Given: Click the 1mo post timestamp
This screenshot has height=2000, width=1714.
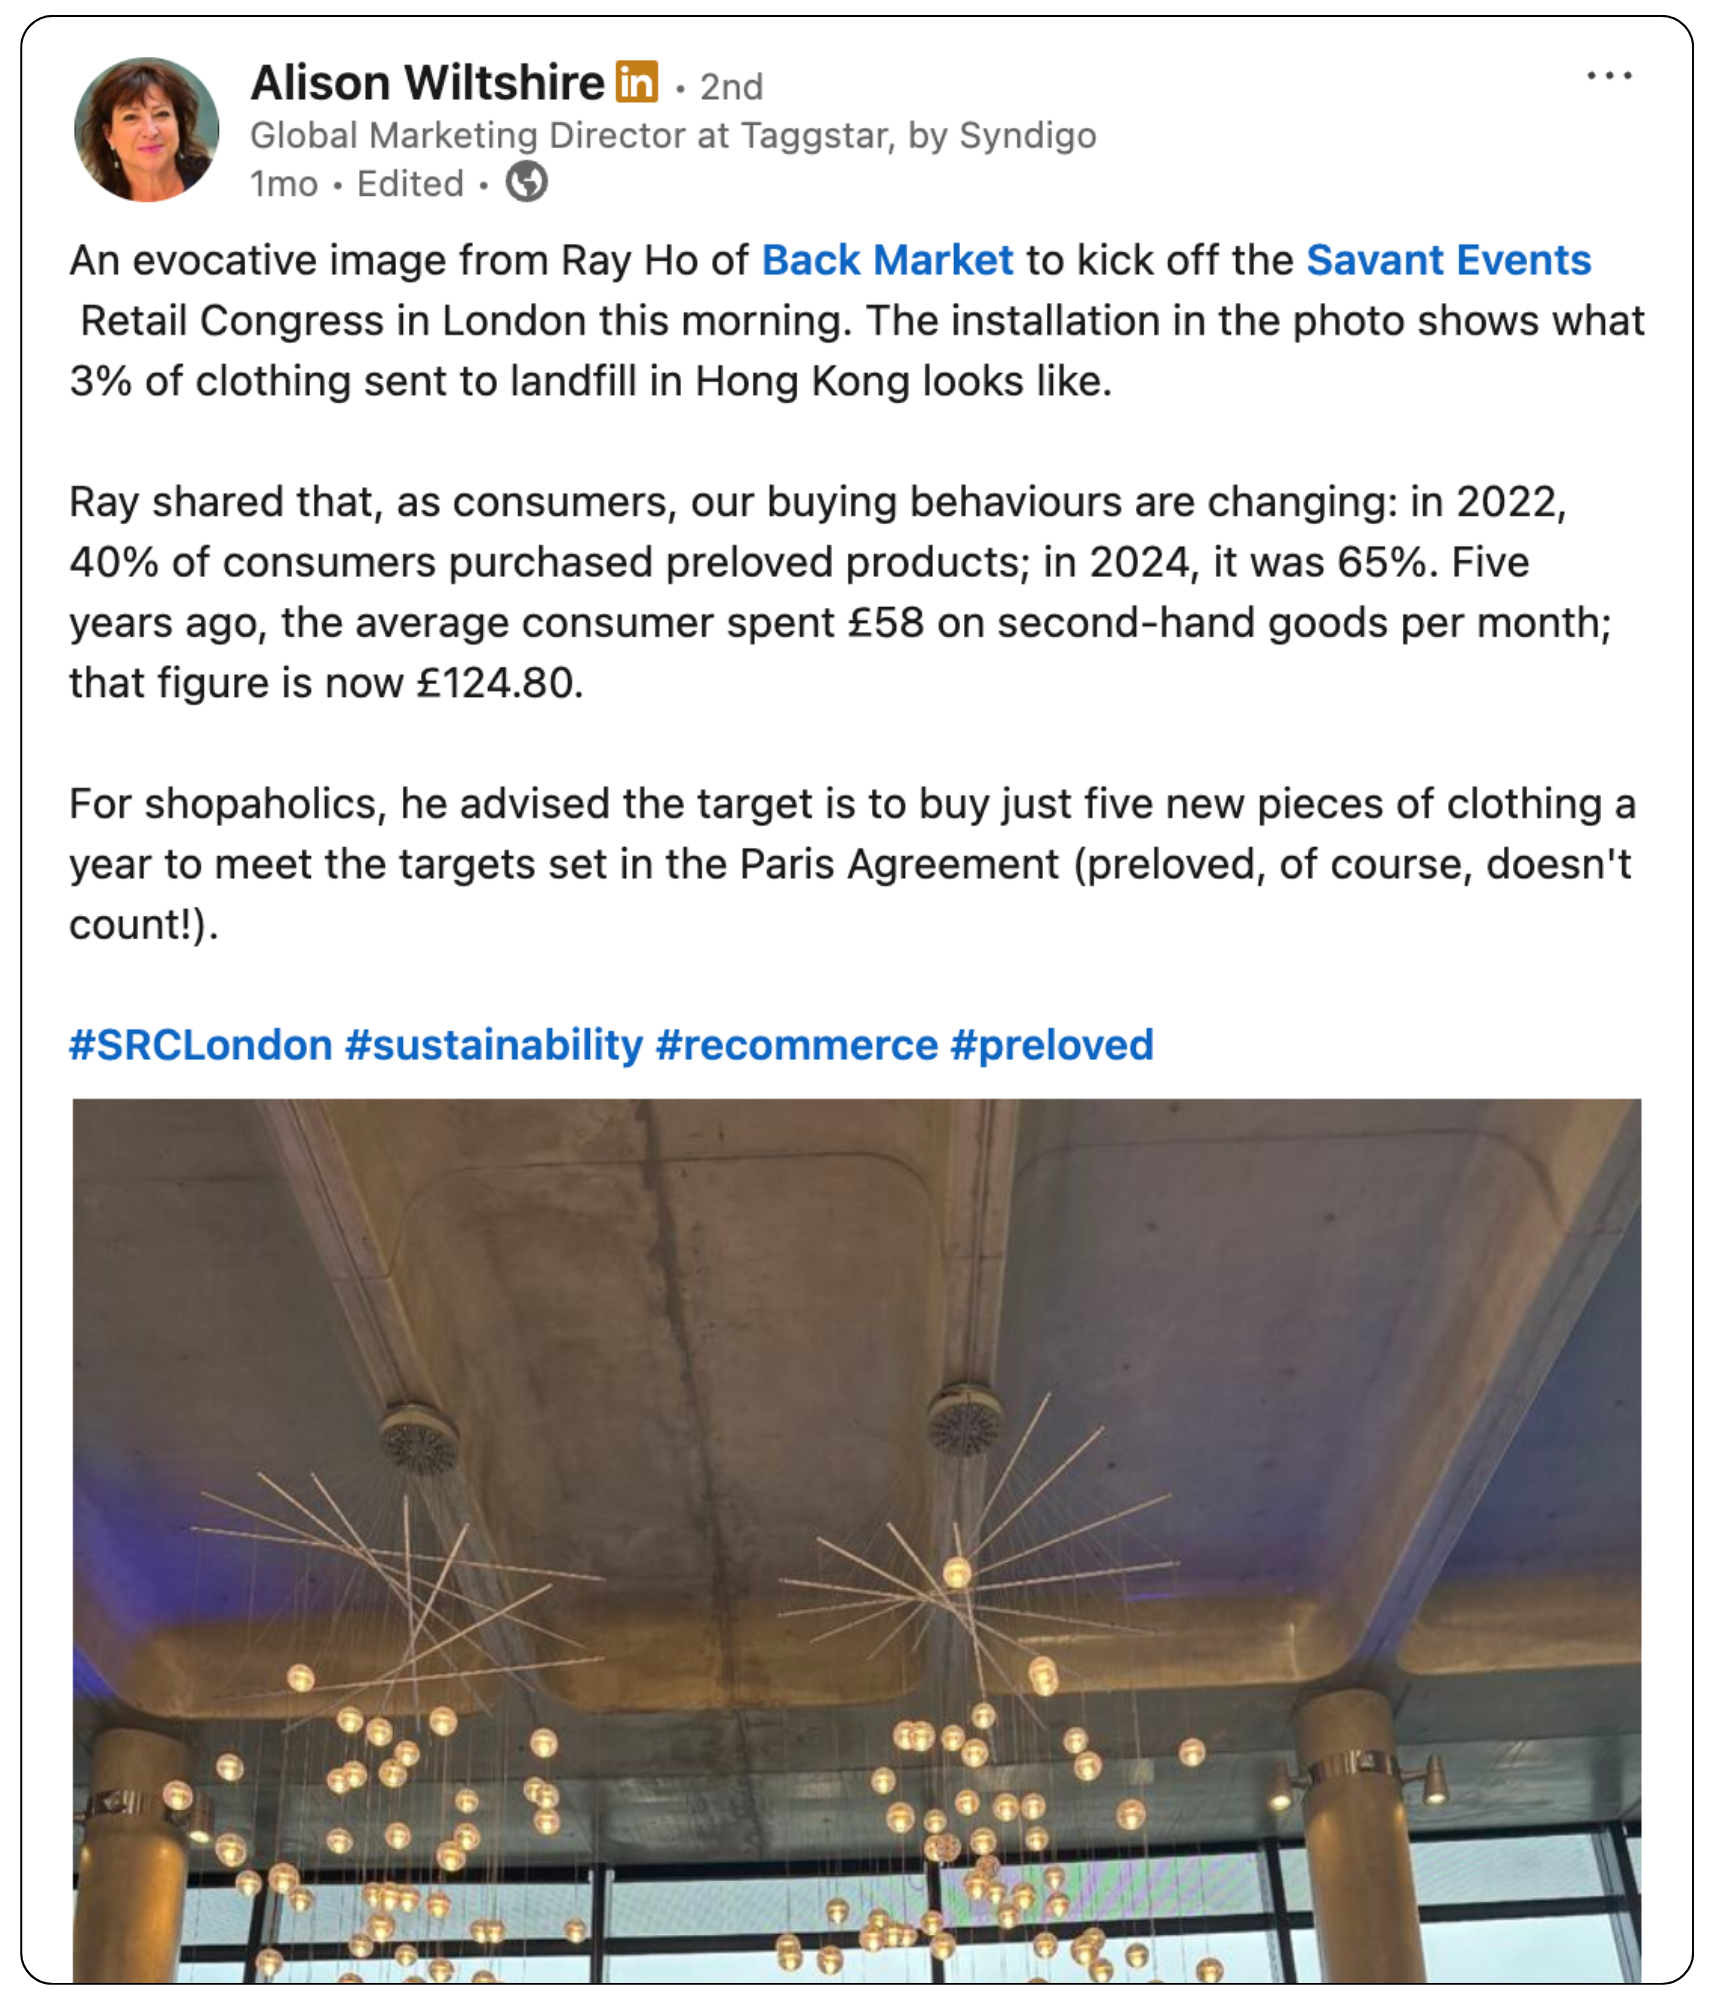Looking at the screenshot, I should pyautogui.click(x=284, y=184).
